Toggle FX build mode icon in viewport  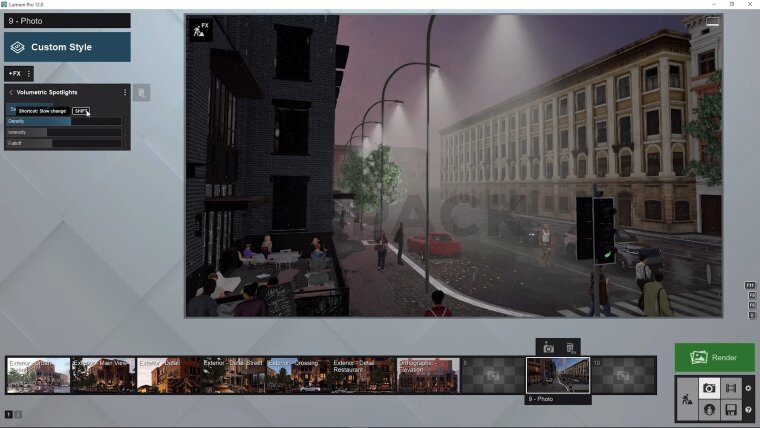200,29
